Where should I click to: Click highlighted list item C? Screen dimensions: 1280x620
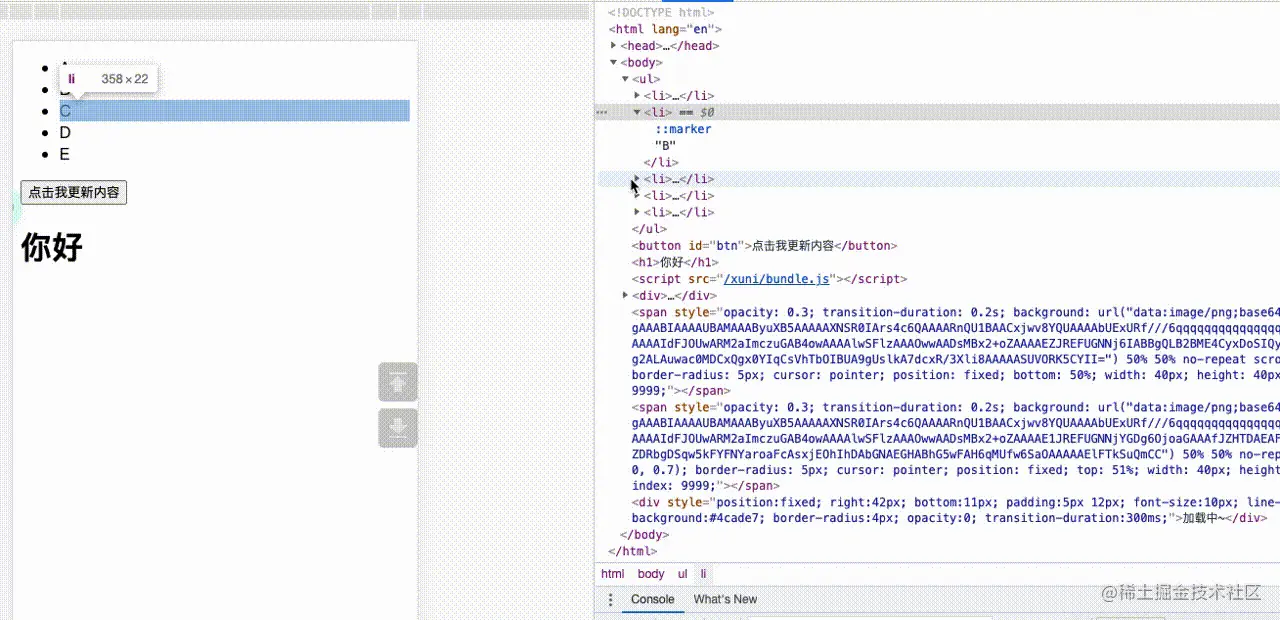tap(234, 111)
